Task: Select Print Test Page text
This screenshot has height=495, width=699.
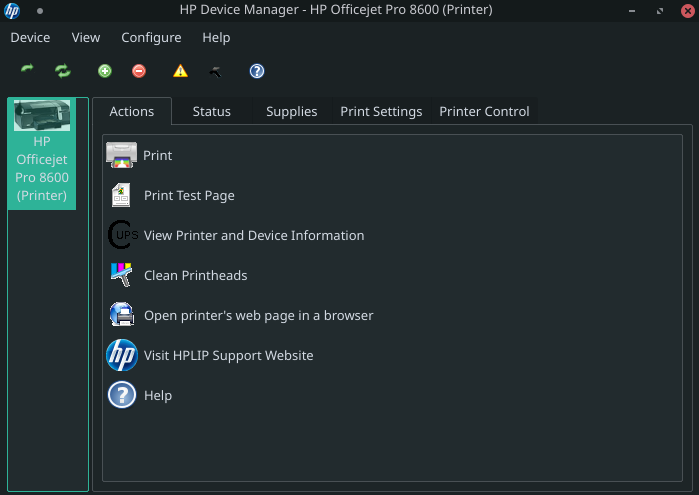Action: coord(189,195)
